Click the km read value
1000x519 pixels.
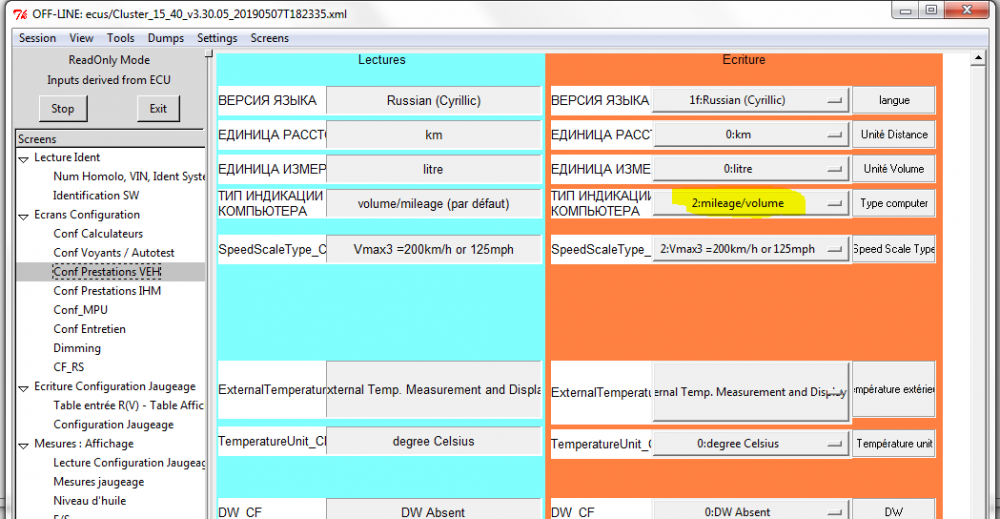click(434, 135)
